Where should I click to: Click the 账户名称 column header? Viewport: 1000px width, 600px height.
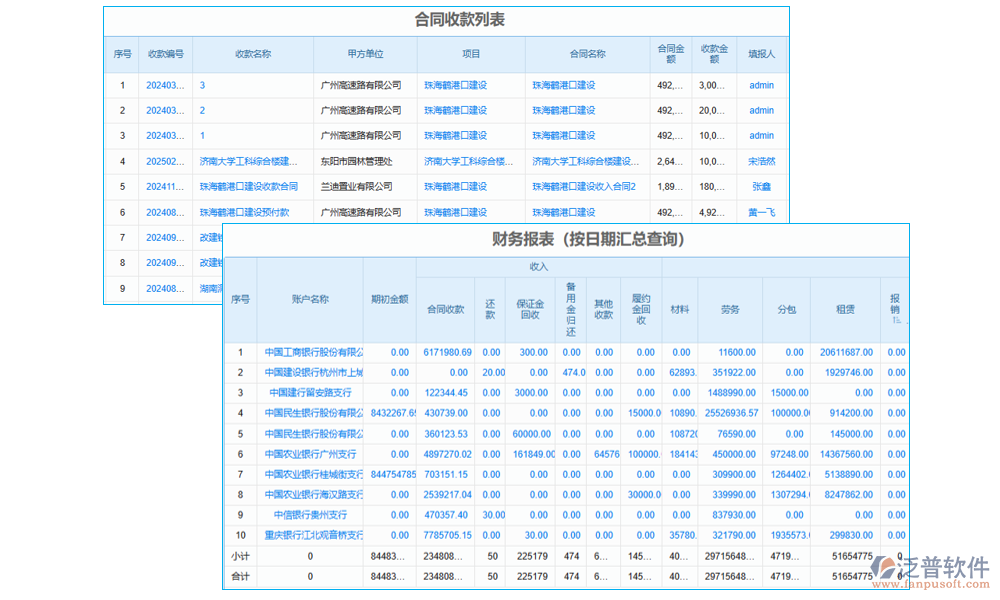[310, 299]
